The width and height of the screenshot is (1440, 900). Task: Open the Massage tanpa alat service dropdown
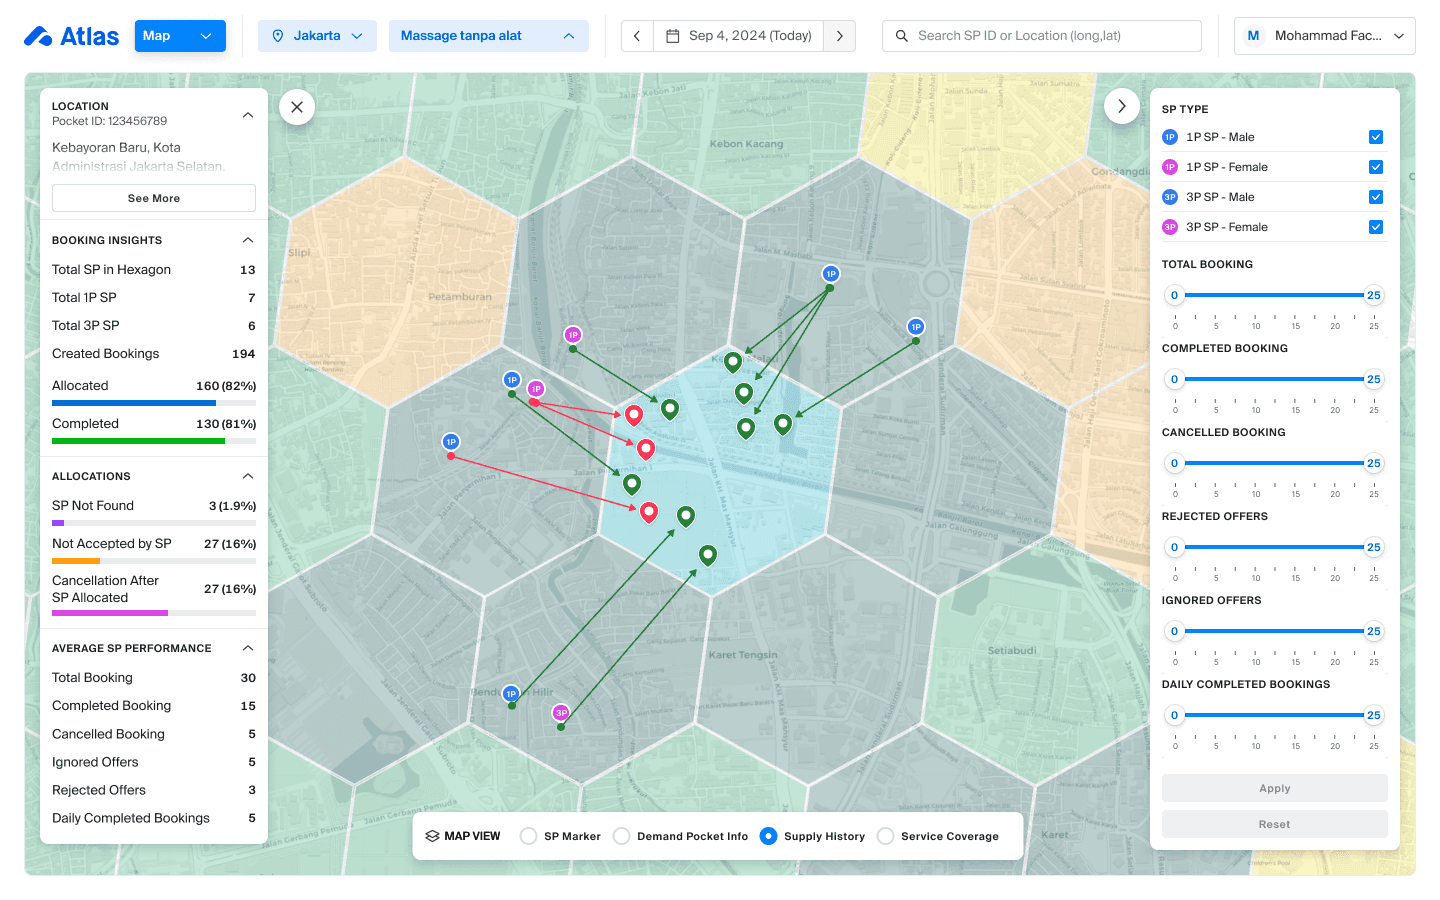tap(488, 36)
